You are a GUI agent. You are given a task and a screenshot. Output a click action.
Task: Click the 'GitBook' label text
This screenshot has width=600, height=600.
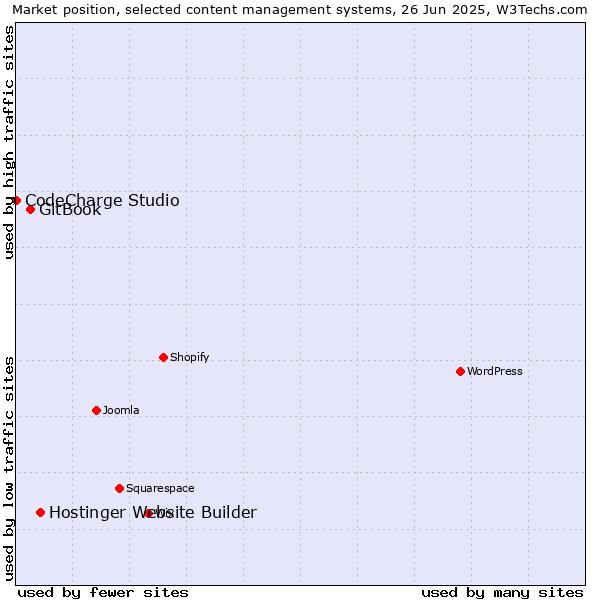point(70,210)
